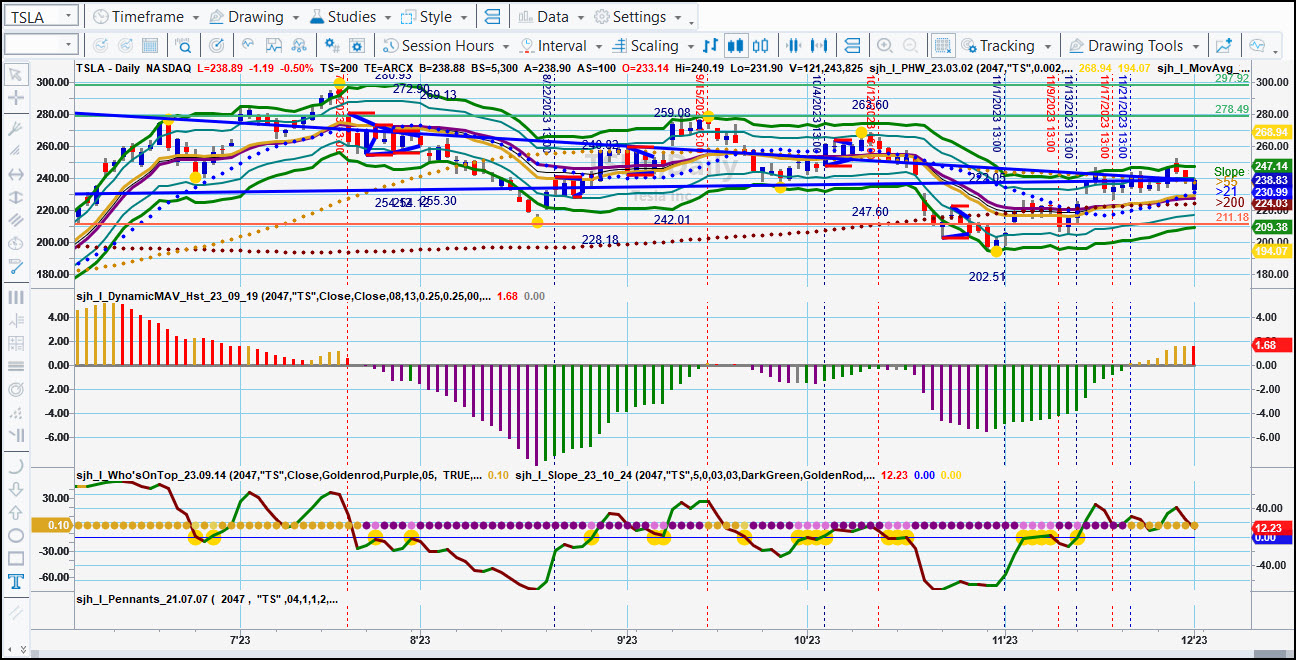Open the empty combo box in second toolbar
Image resolution: width=1296 pixels, height=660 pixels.
point(41,45)
